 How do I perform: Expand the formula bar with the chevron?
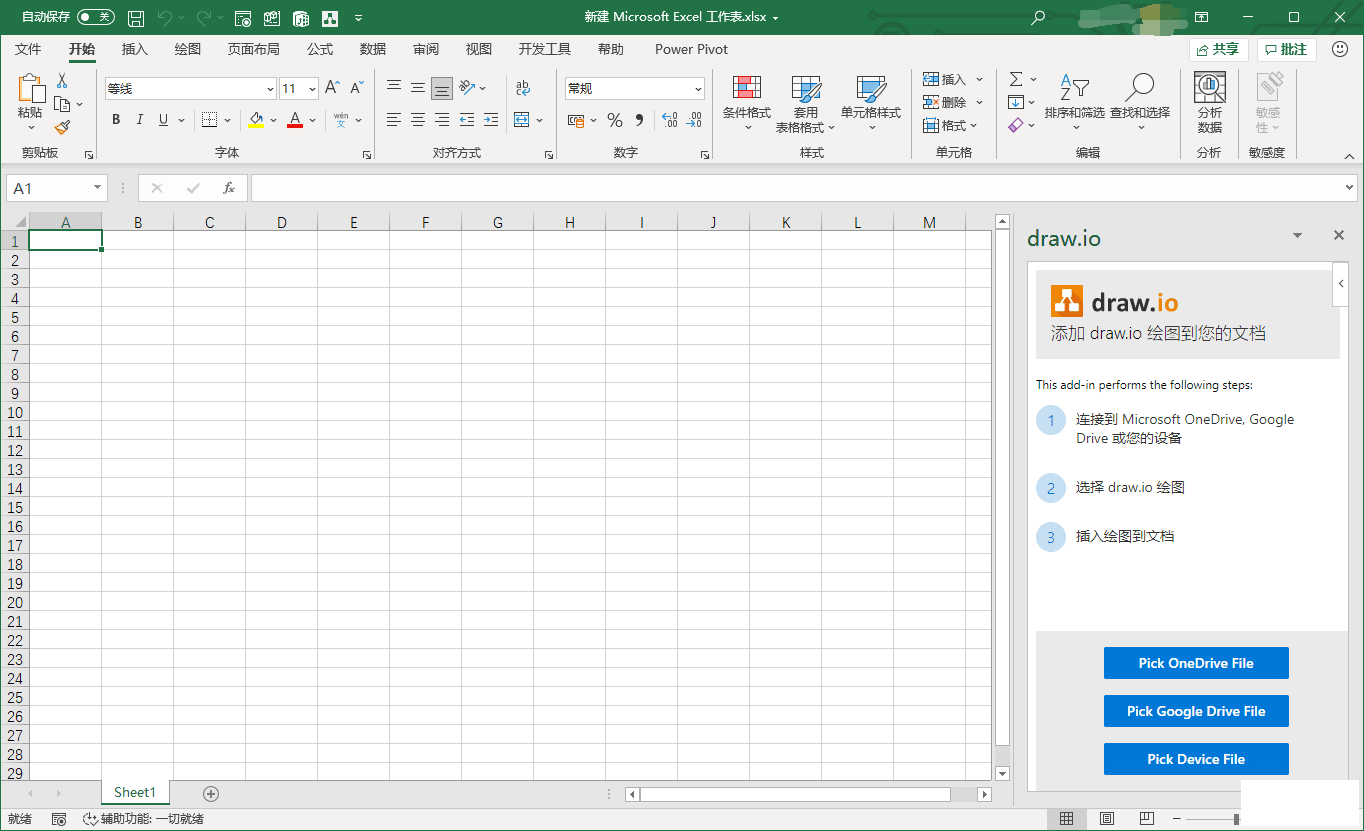click(1350, 188)
